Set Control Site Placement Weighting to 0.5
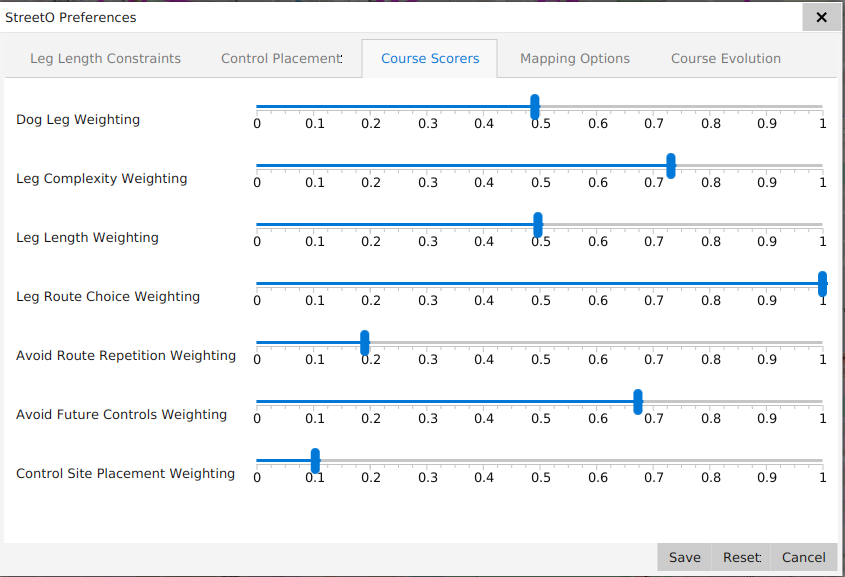 tap(540, 460)
